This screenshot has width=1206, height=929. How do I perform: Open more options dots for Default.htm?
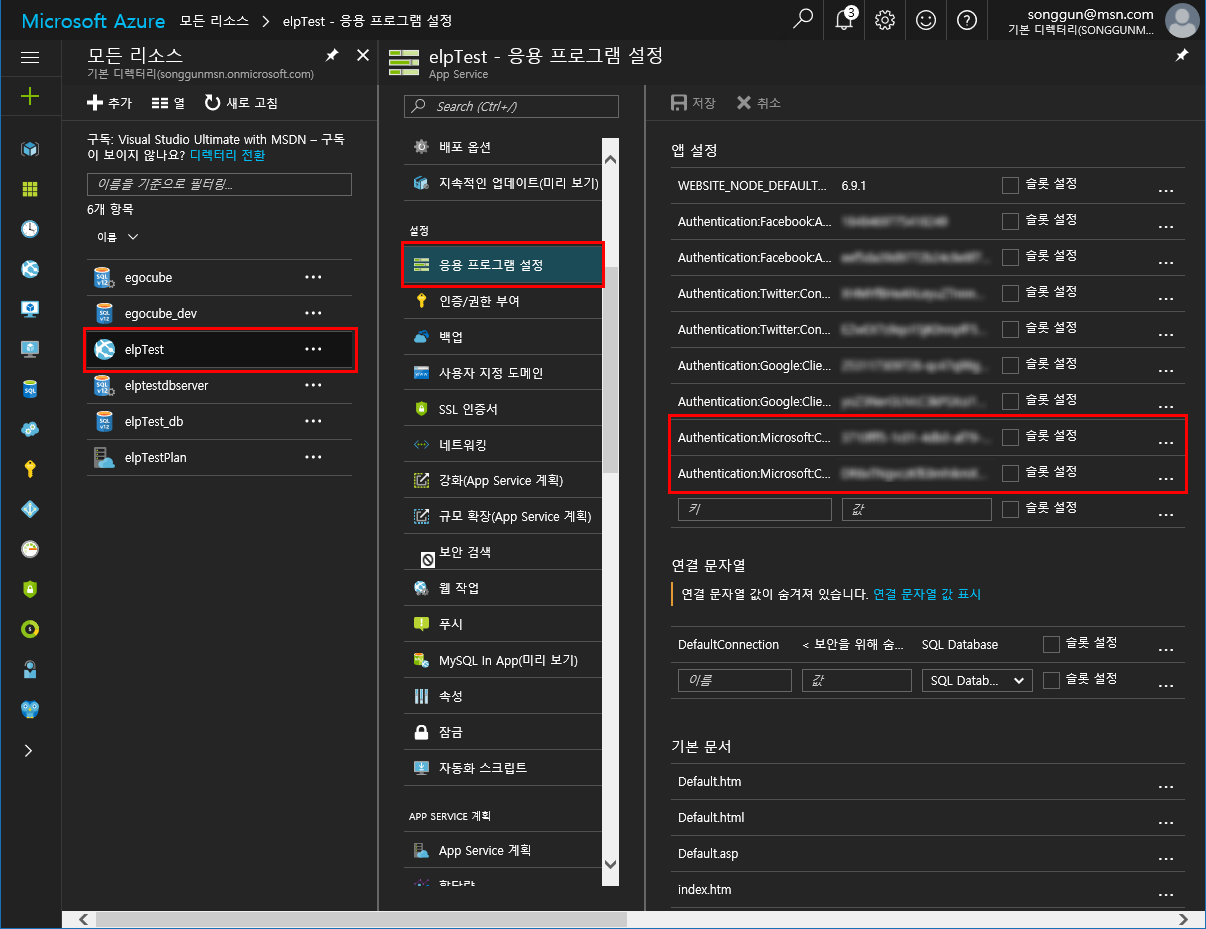[x=1165, y=785]
